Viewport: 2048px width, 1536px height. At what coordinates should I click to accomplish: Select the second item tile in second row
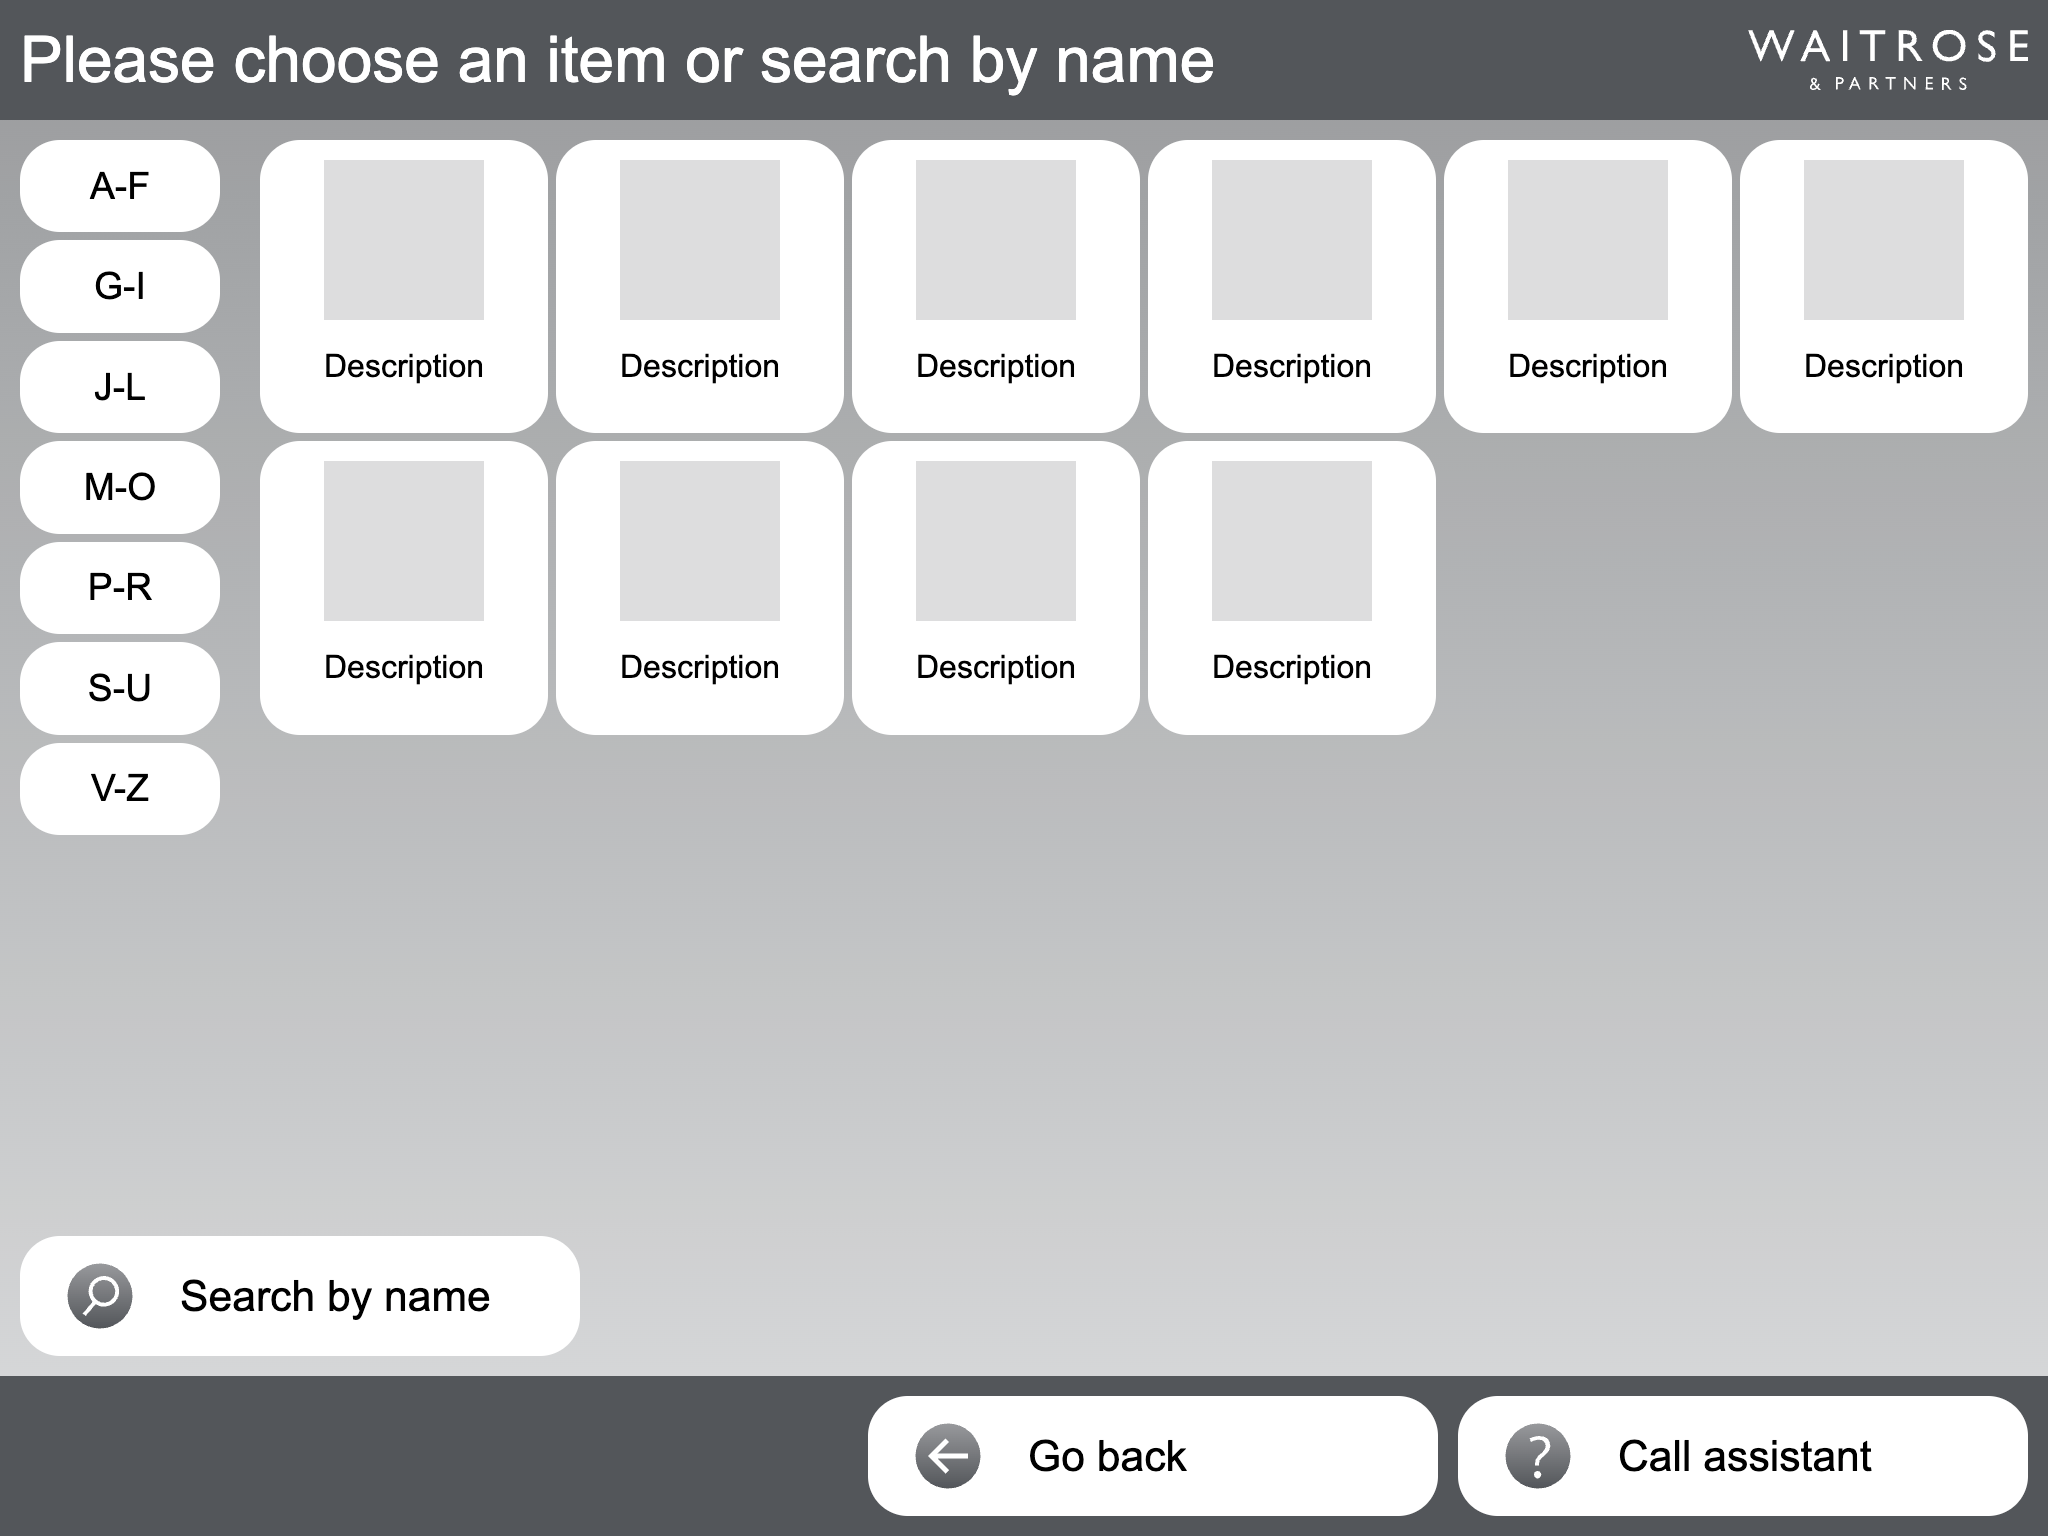coord(700,588)
